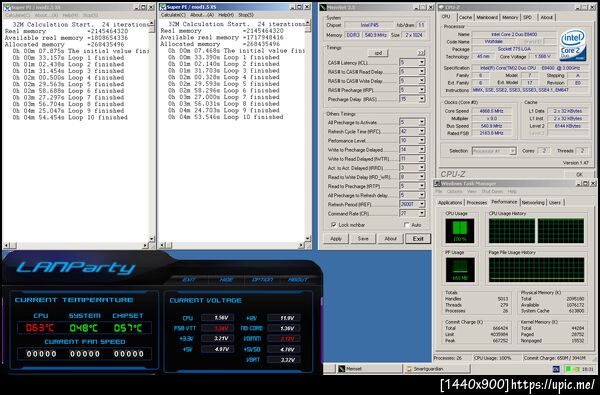Open the Refresh Period (tREF) dropdown

pos(421,204)
